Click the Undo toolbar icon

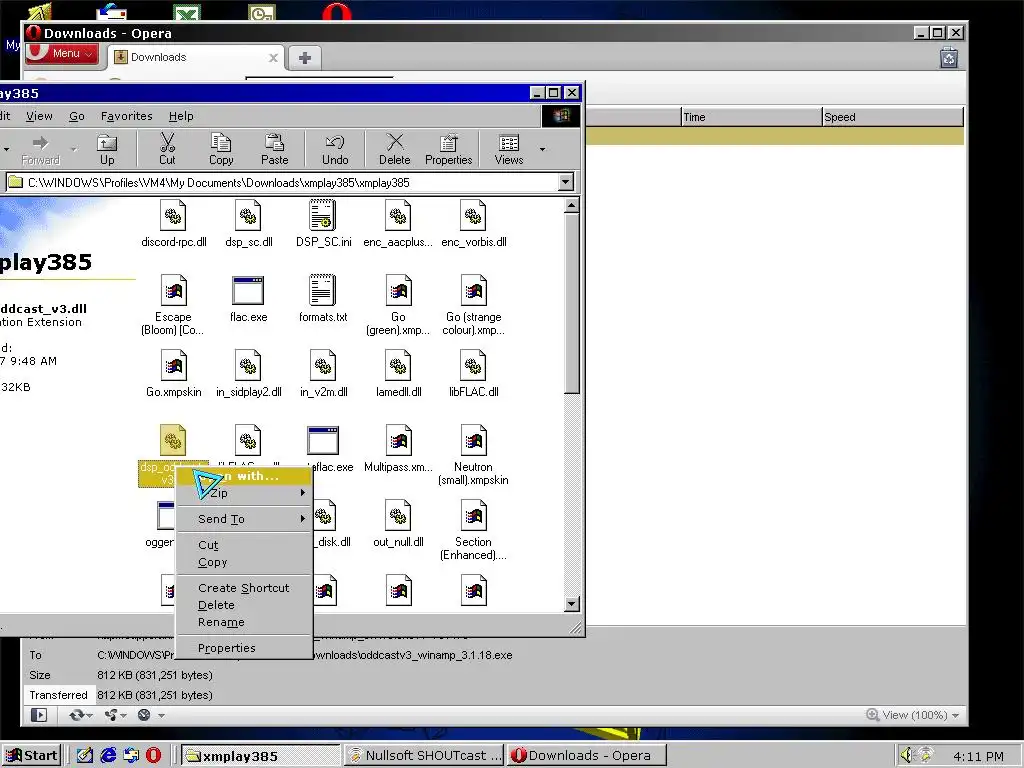(335, 149)
